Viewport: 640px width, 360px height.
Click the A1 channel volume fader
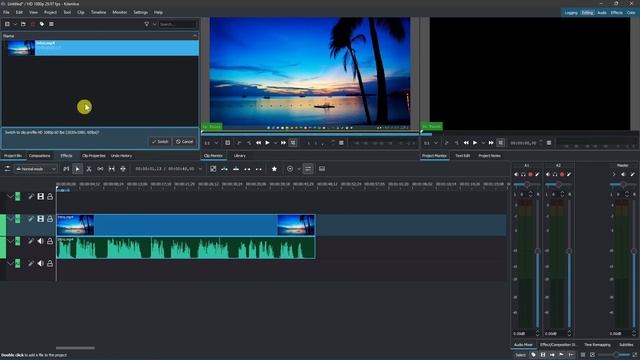(537, 251)
